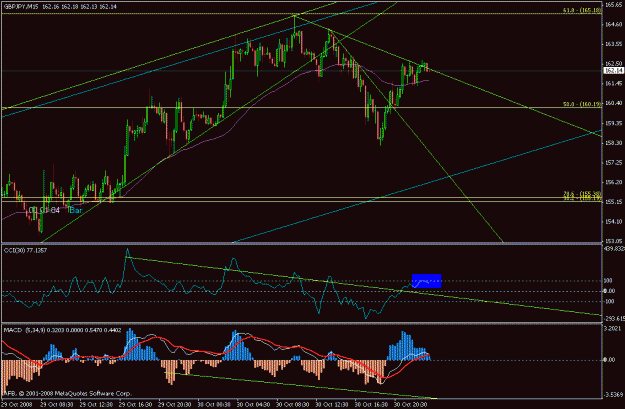Click price axis value 155.15
Screen dimensions: 625x409
[x=614, y=202]
